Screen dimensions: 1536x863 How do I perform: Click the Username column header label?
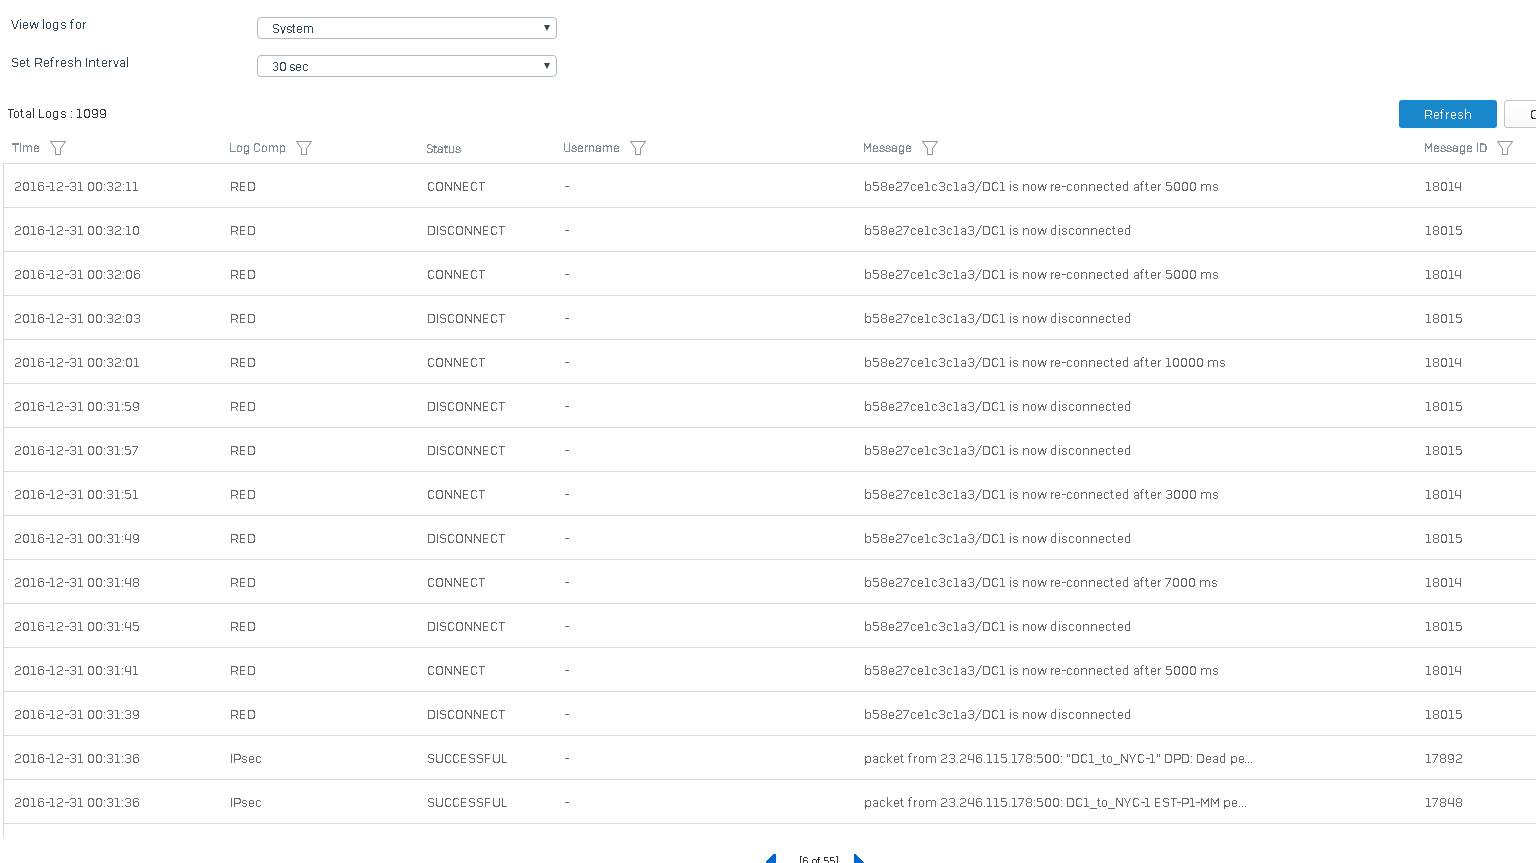tap(591, 148)
